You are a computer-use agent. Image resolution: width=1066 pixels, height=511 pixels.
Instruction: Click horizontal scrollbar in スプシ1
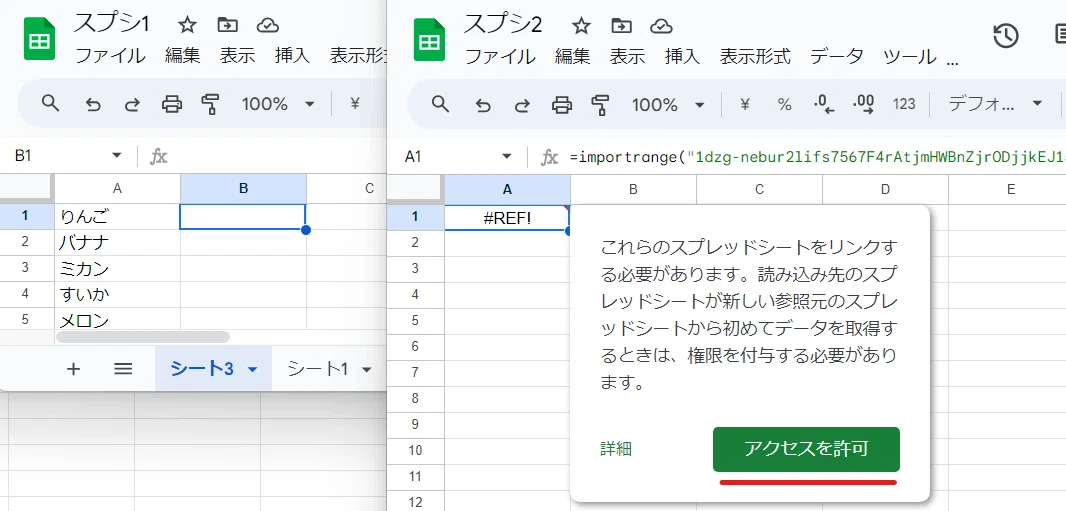(143, 337)
